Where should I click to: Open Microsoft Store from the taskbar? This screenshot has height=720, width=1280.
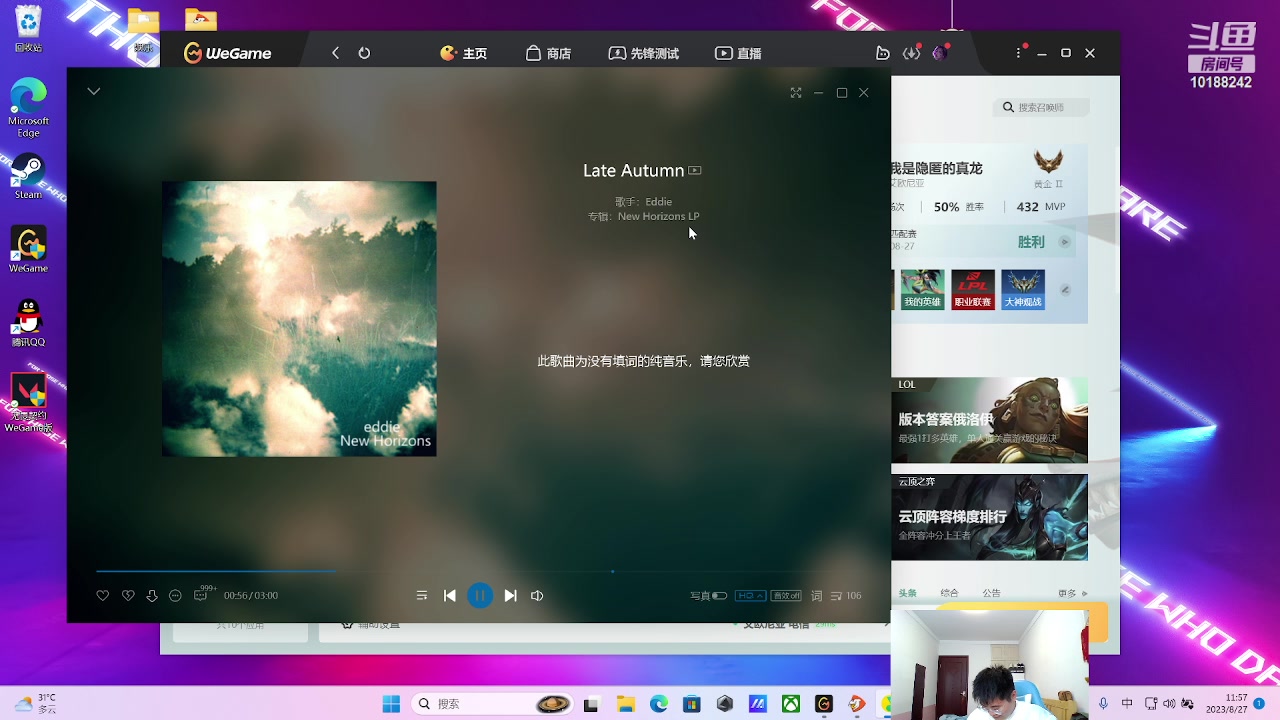coord(691,704)
